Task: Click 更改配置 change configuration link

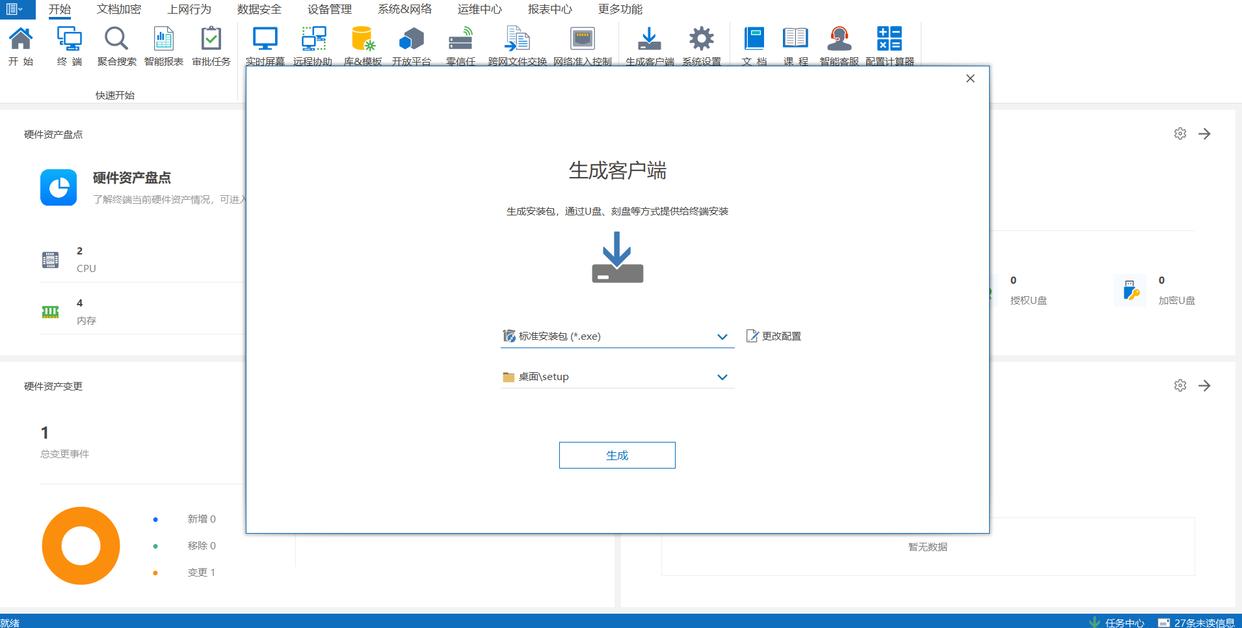Action: [x=774, y=336]
